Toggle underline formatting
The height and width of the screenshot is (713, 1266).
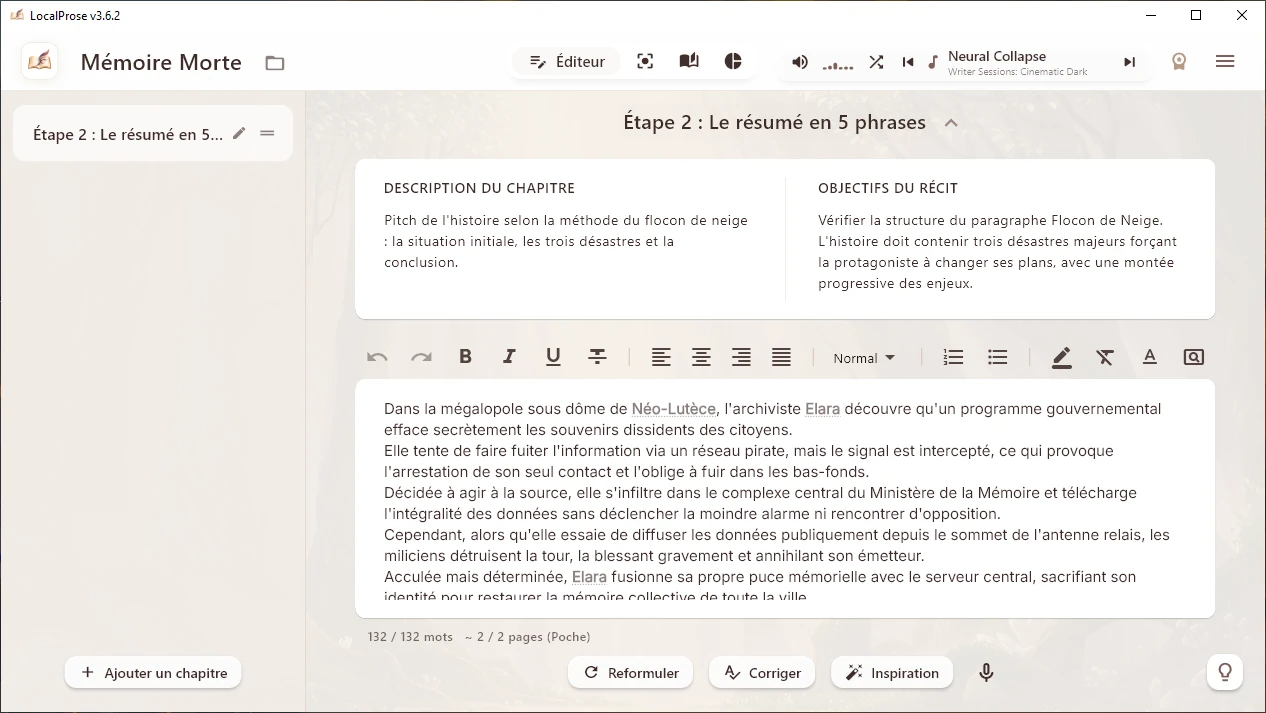click(x=553, y=357)
